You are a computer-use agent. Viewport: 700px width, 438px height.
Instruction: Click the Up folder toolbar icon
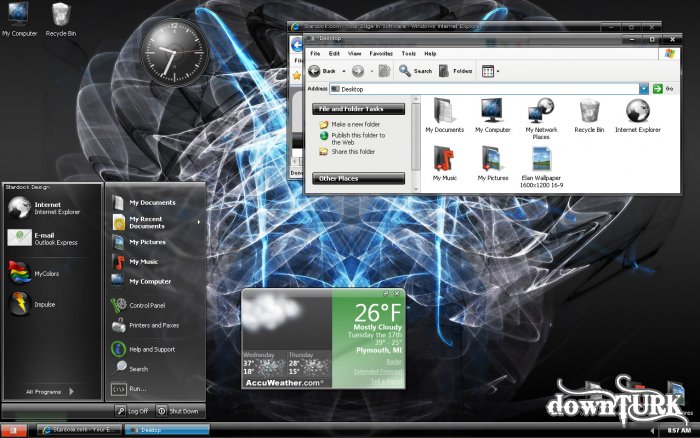pos(384,71)
